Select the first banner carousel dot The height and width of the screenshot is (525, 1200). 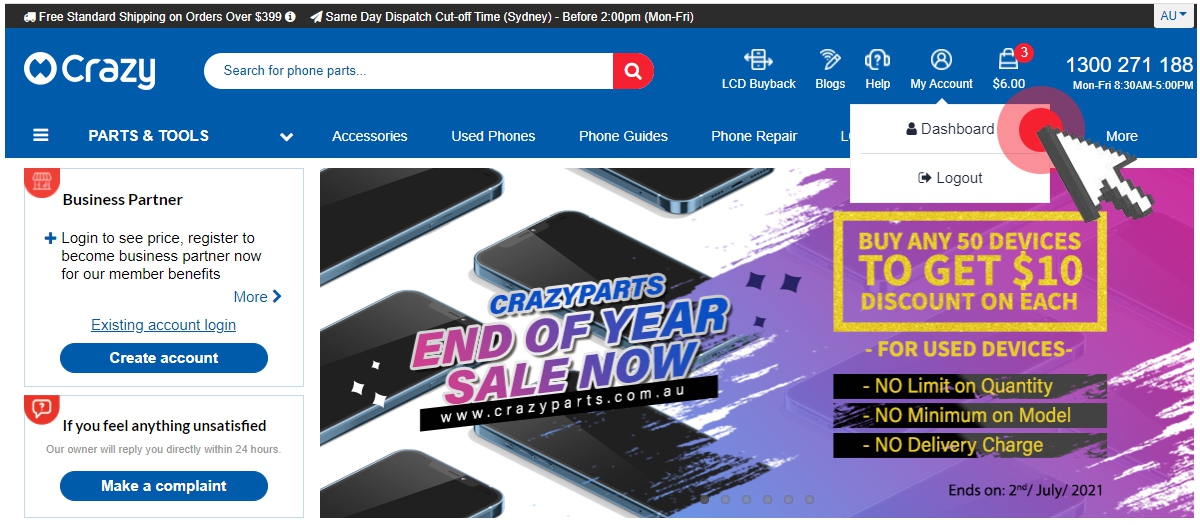(704, 499)
